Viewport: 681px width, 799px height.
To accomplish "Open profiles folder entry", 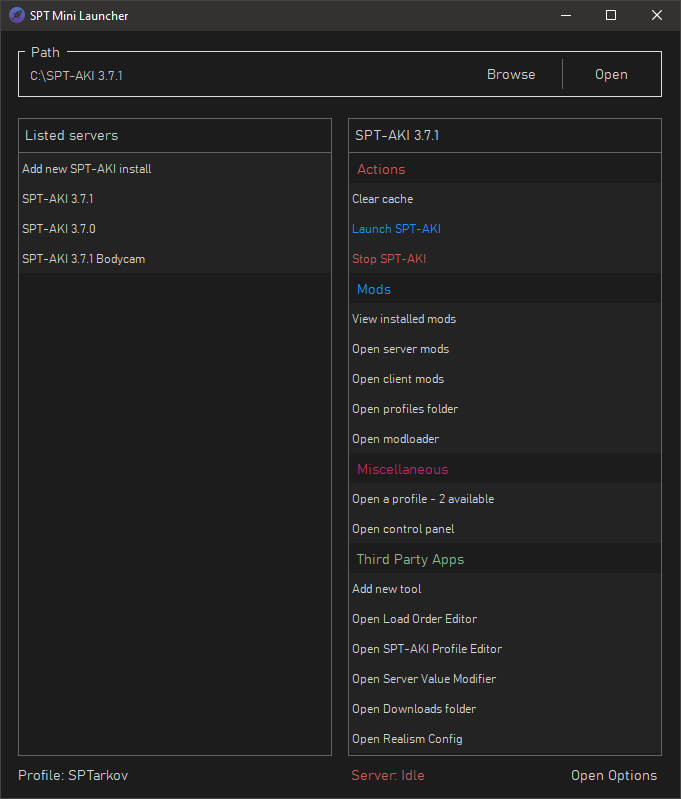I will tap(505, 409).
